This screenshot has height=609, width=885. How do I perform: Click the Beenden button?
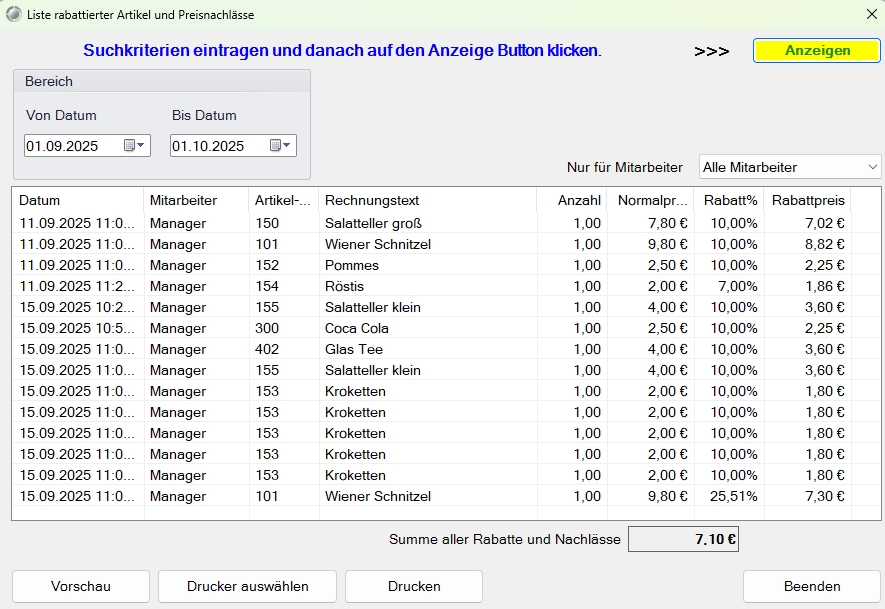coord(812,586)
